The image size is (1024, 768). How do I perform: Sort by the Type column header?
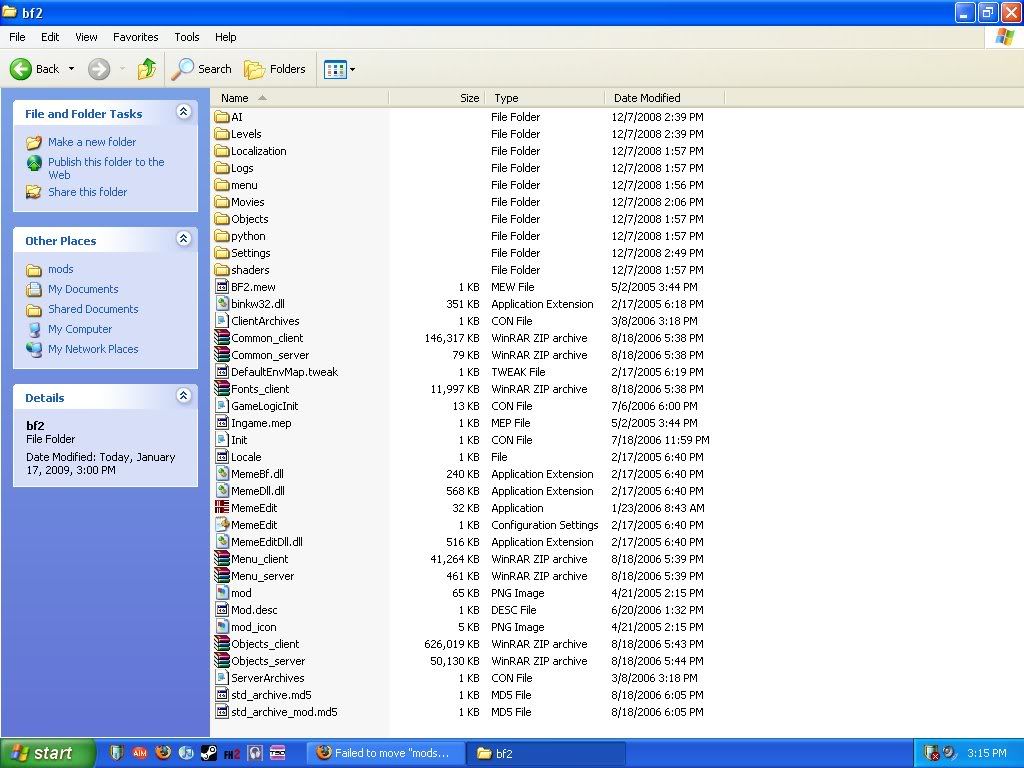point(544,98)
